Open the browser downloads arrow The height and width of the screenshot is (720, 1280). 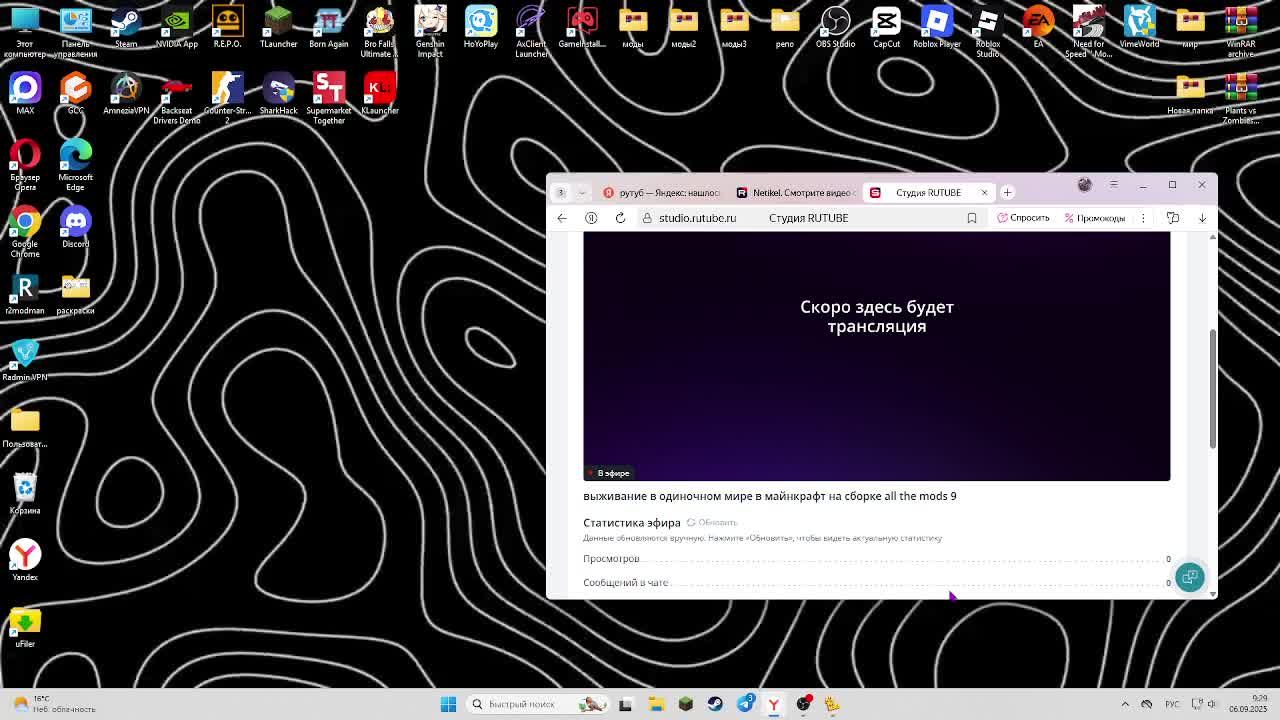(1202, 218)
